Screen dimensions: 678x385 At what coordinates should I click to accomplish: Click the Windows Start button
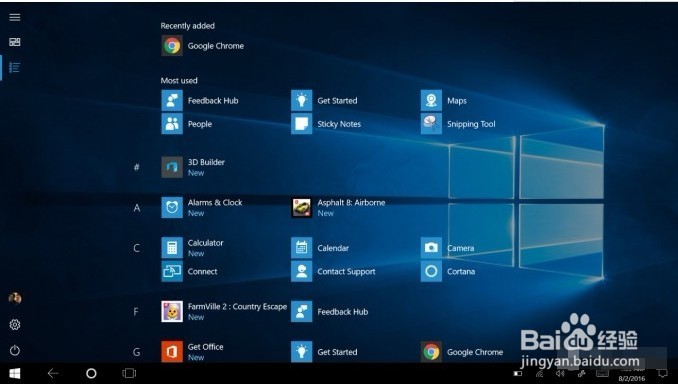pos(15,373)
